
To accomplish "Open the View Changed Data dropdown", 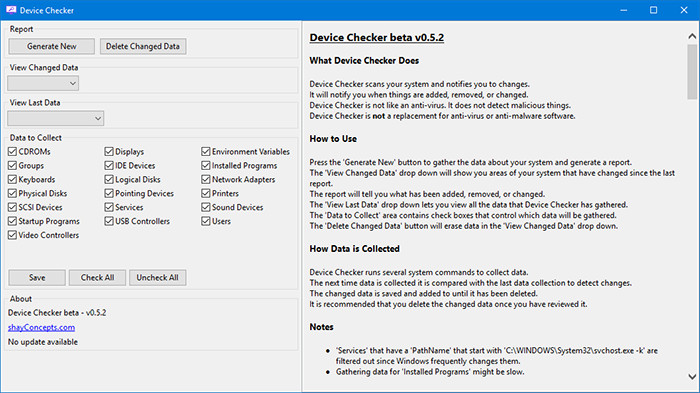I will click(x=43, y=84).
